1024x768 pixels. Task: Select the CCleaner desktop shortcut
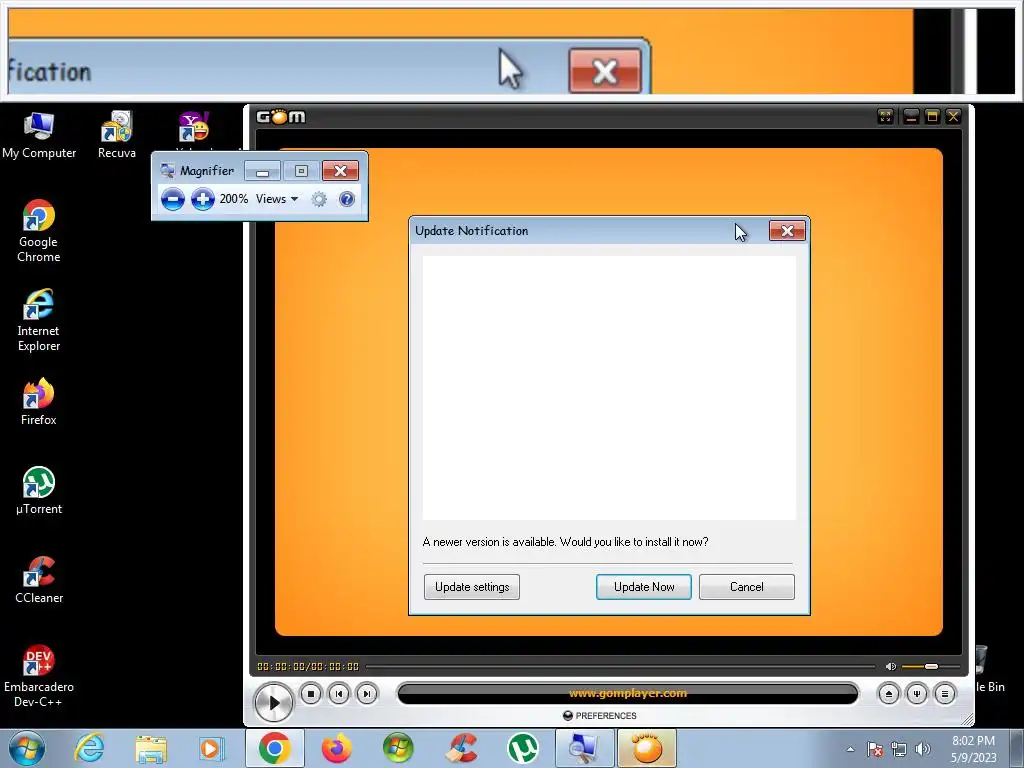tap(39, 580)
